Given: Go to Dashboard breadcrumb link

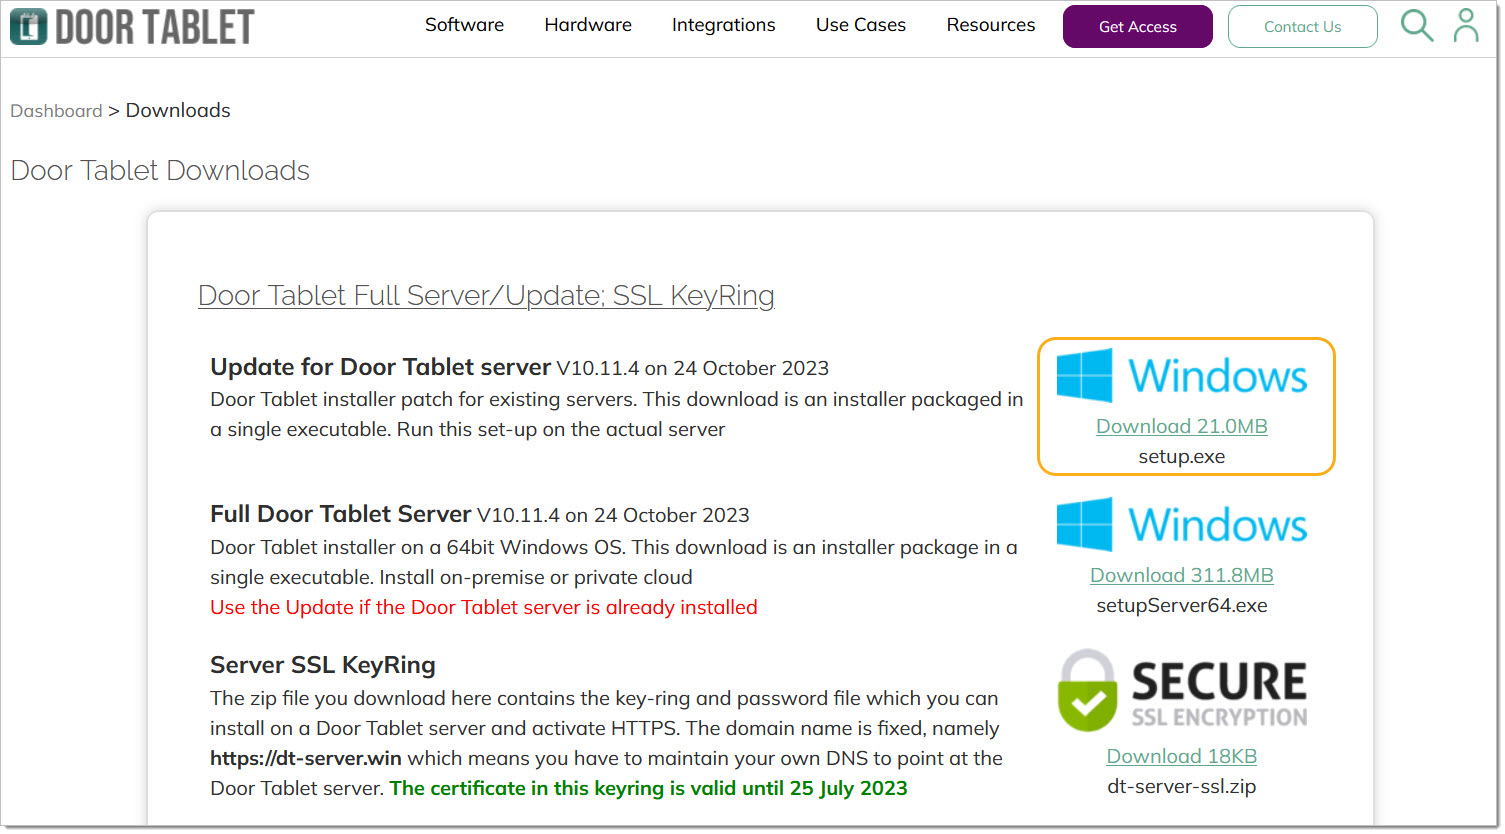Looking at the screenshot, I should tap(56, 111).
